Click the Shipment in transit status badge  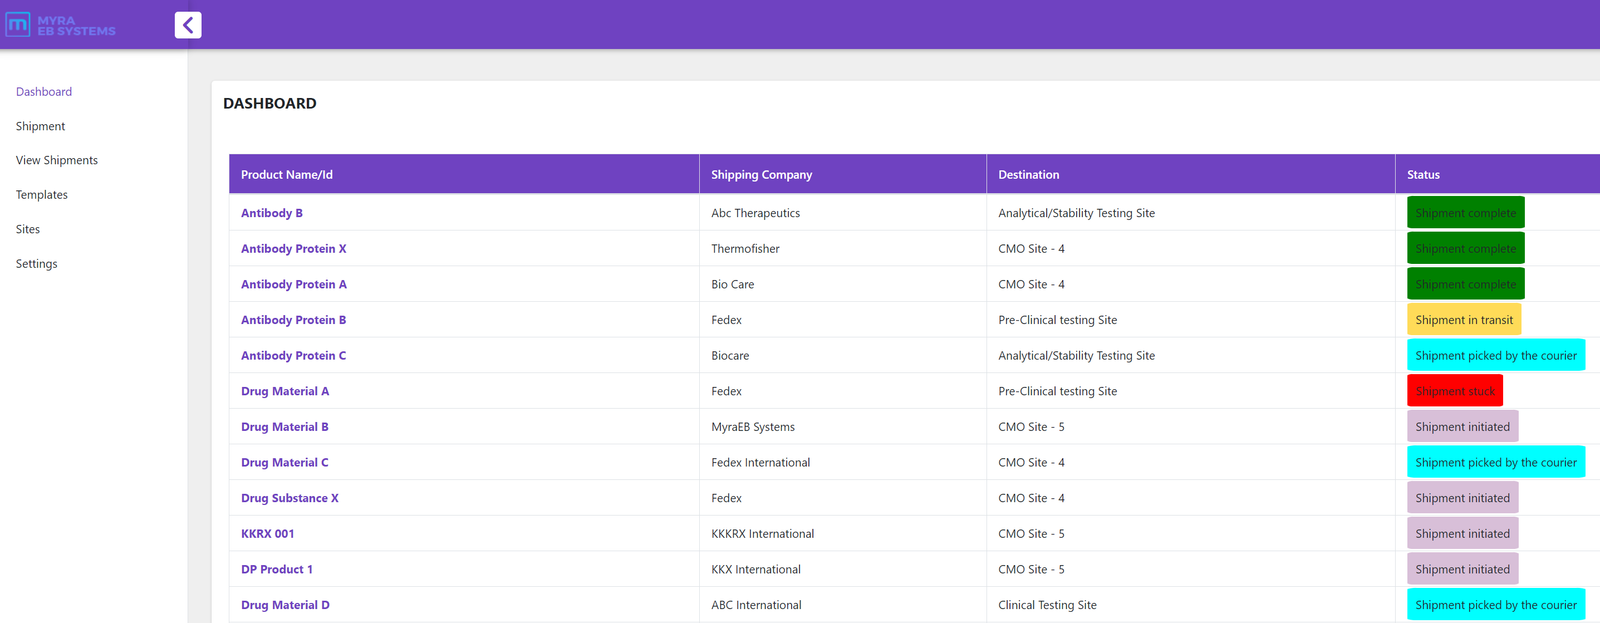[1464, 320]
